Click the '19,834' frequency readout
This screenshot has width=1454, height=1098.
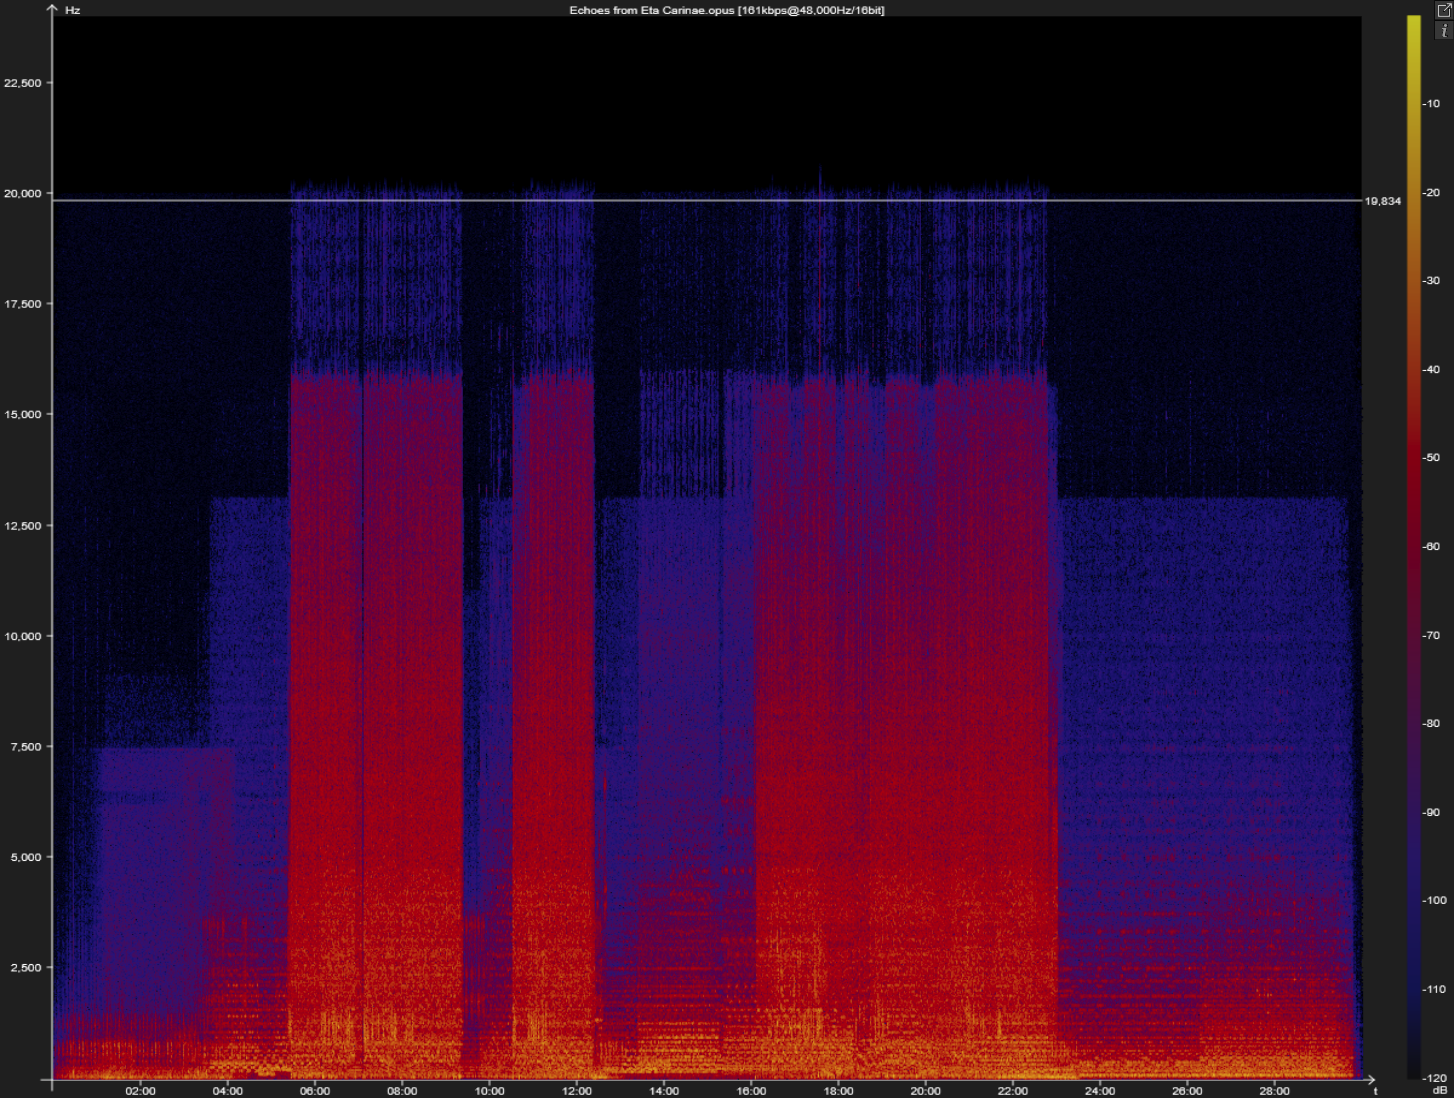coord(1383,201)
